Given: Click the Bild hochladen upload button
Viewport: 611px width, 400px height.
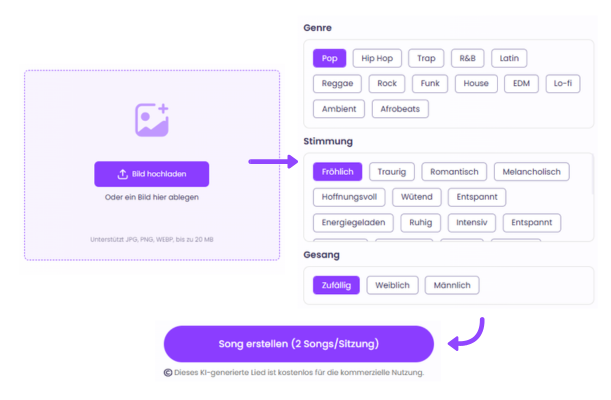Looking at the screenshot, I should tap(152, 174).
